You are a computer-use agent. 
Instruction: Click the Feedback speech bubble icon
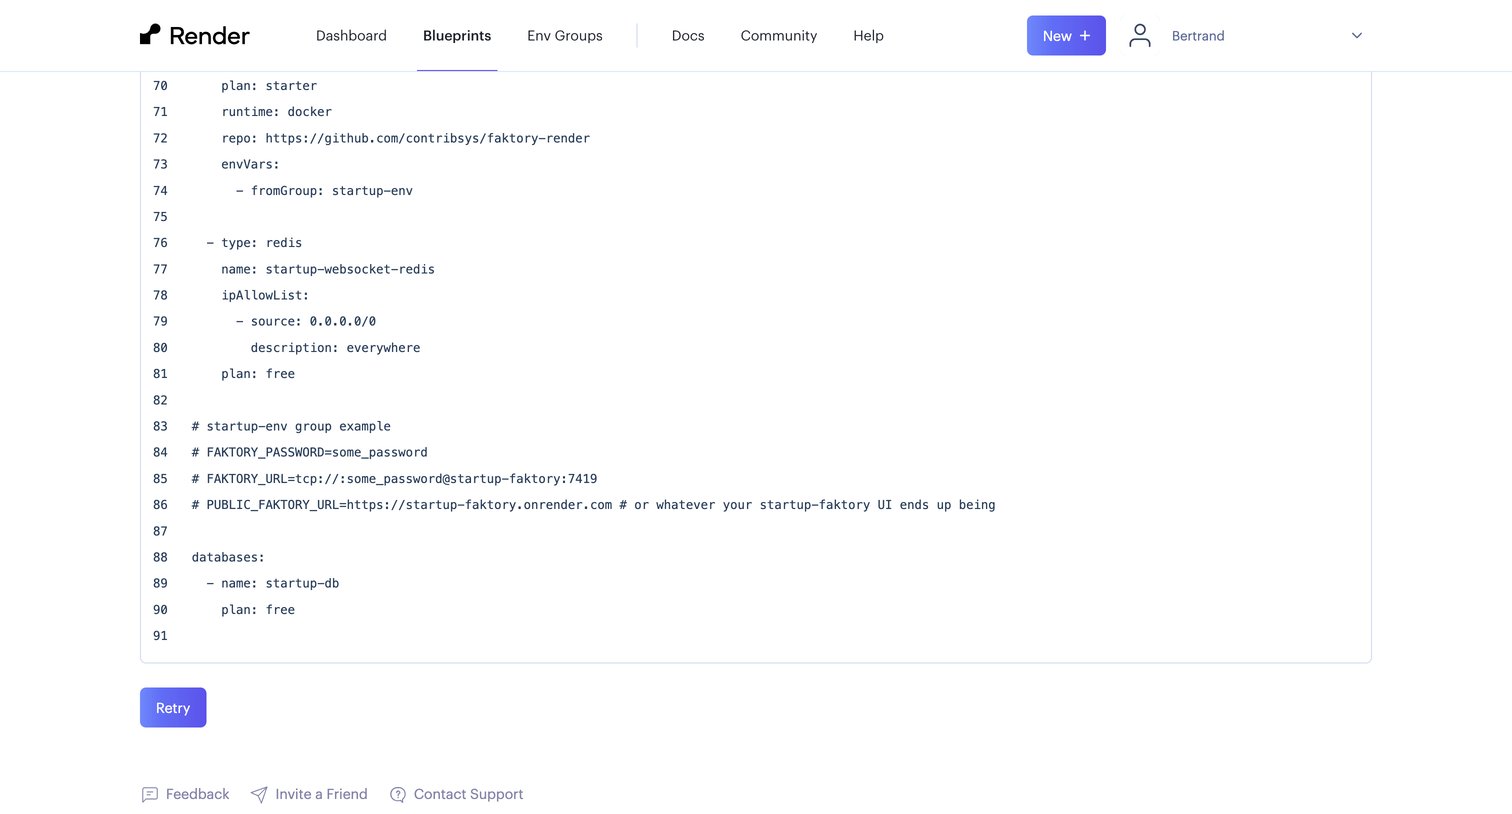pos(150,794)
